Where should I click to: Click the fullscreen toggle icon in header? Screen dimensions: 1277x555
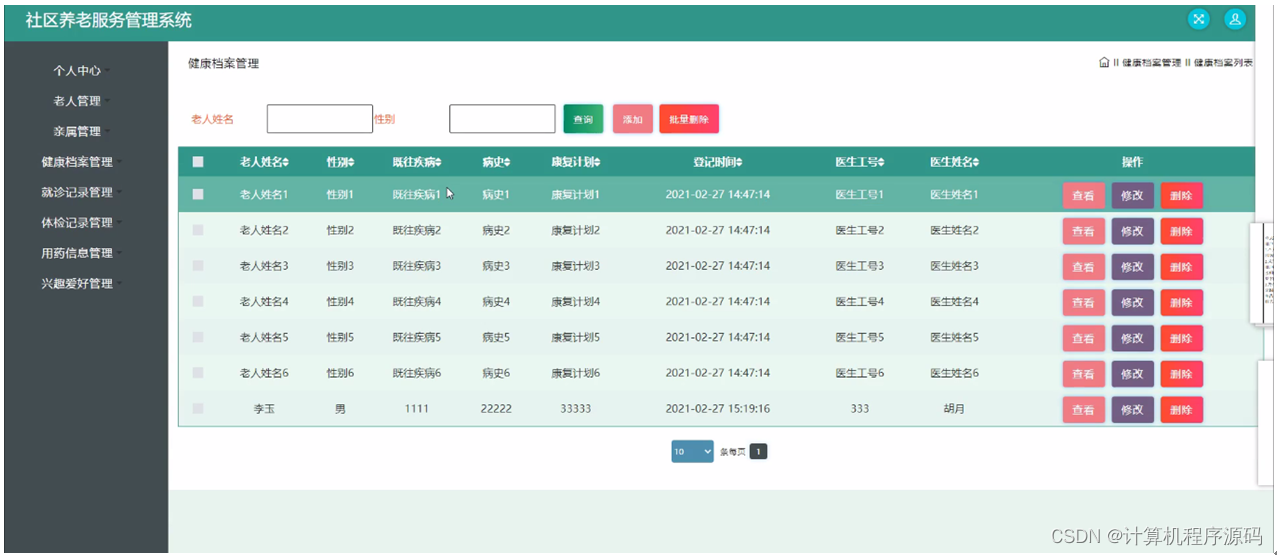pos(1198,19)
